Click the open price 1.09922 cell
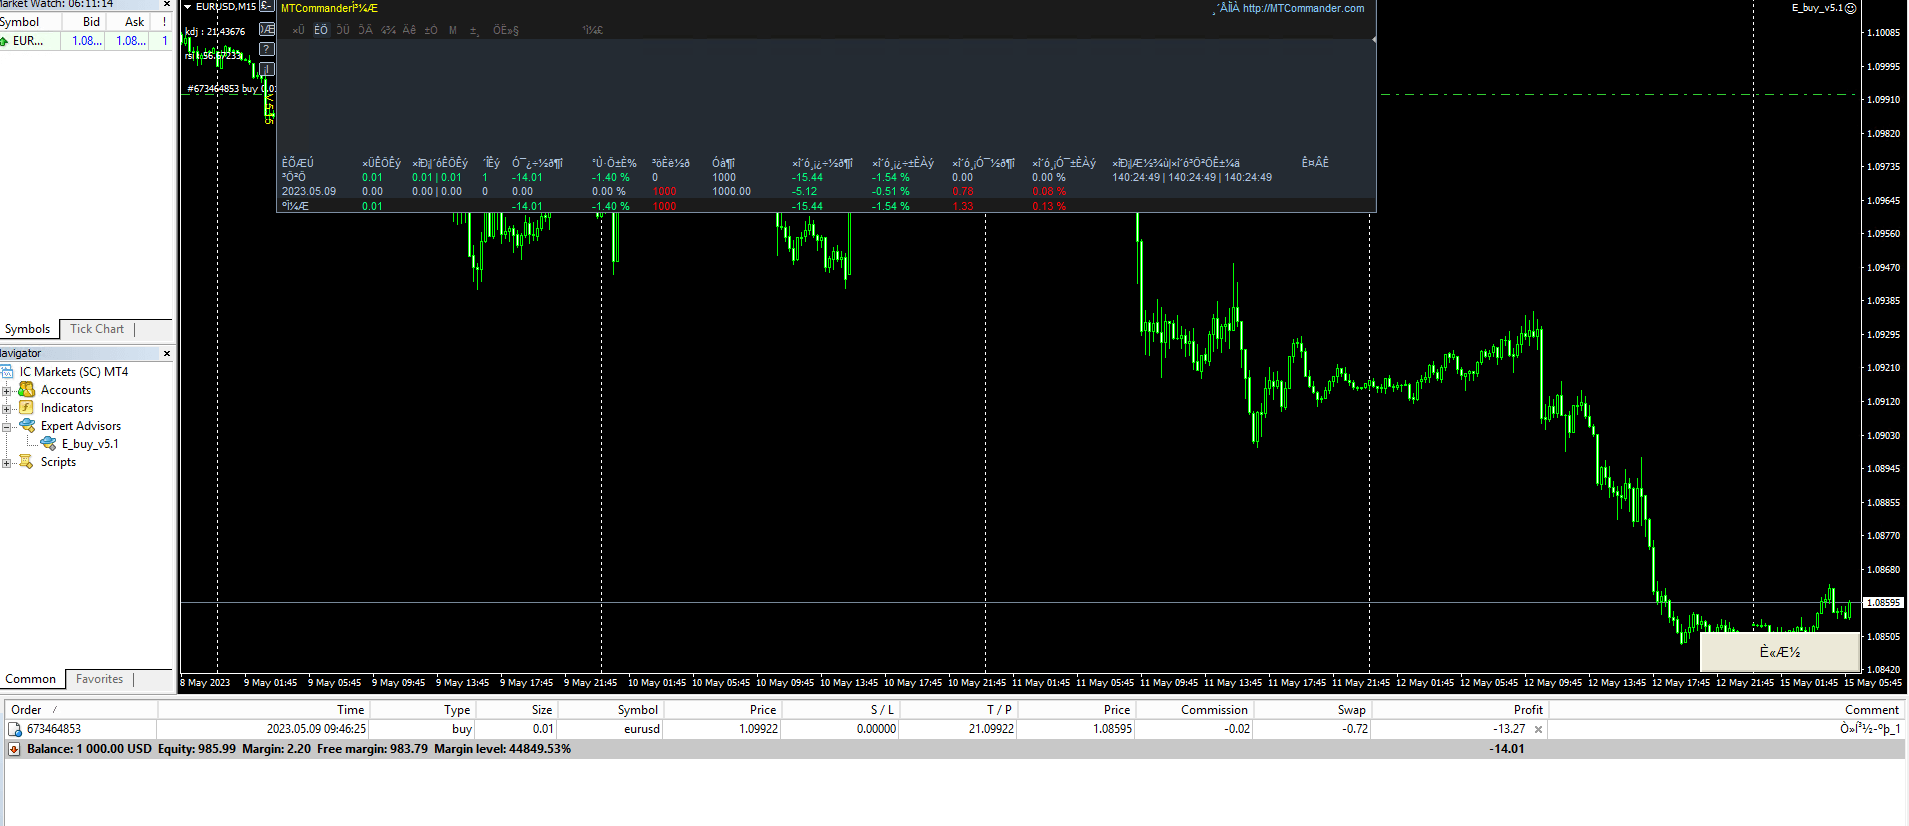Screen dimensions: 1909x826 [758, 729]
